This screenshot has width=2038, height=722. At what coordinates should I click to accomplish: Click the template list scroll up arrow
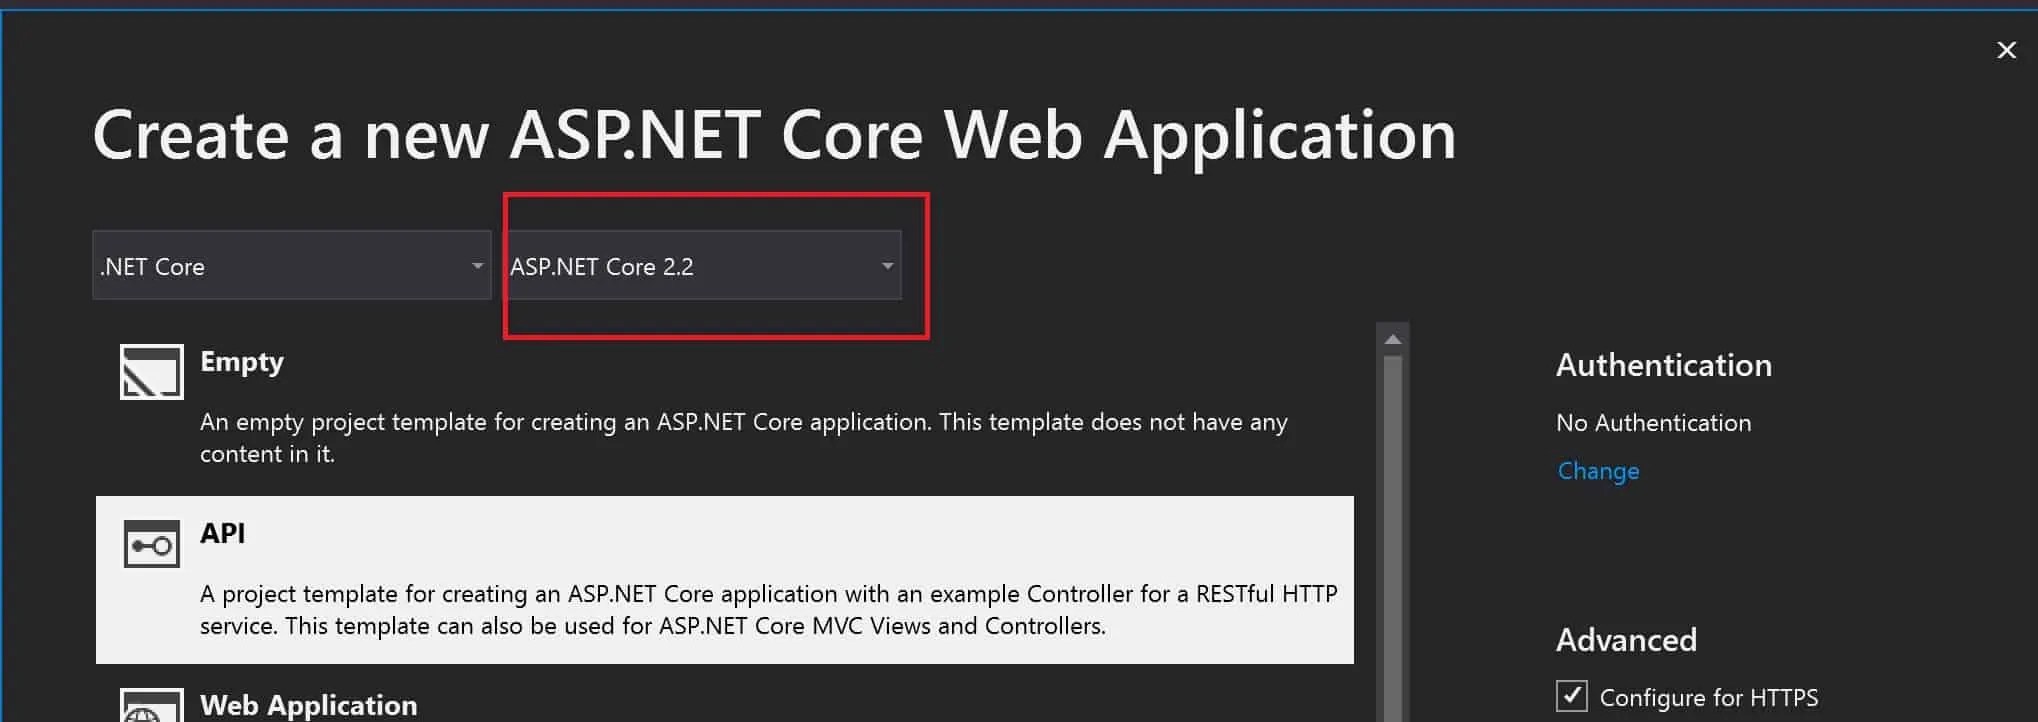(x=1392, y=340)
